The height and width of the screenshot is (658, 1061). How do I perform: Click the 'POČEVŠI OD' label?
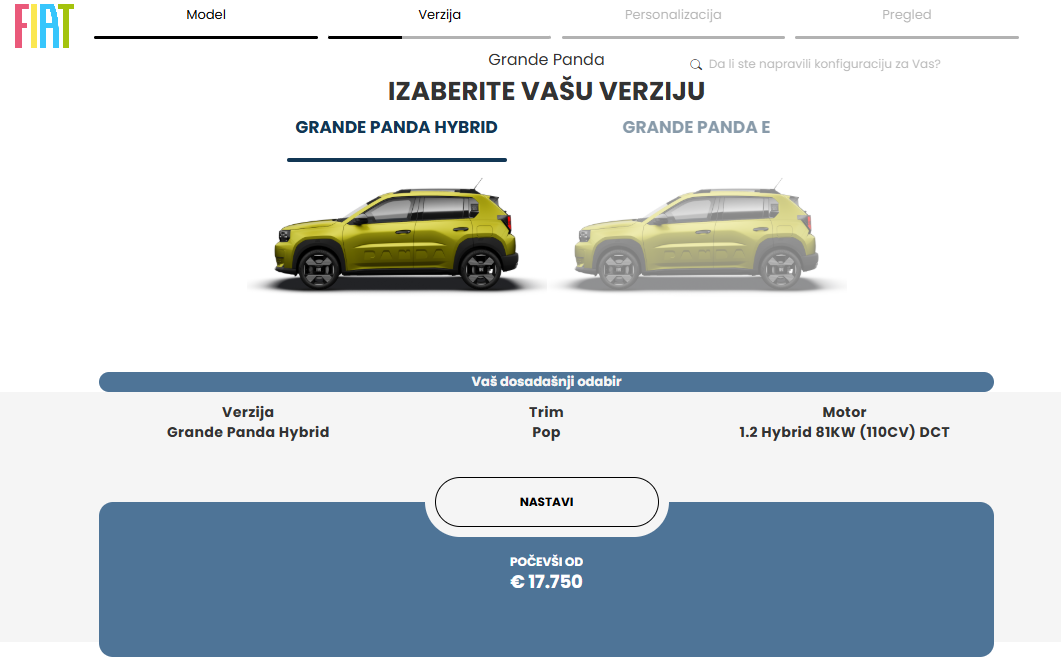coord(546,562)
